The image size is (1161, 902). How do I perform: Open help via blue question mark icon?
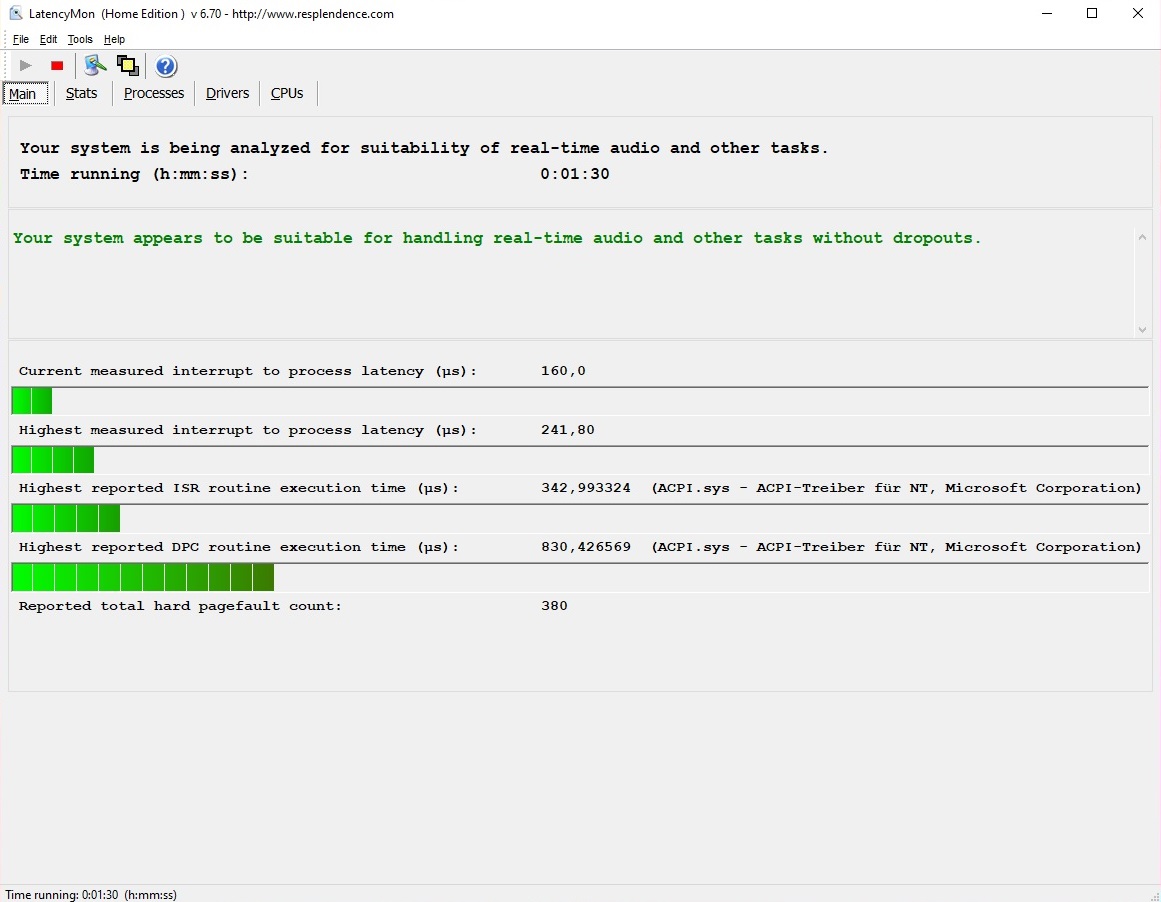(x=166, y=66)
